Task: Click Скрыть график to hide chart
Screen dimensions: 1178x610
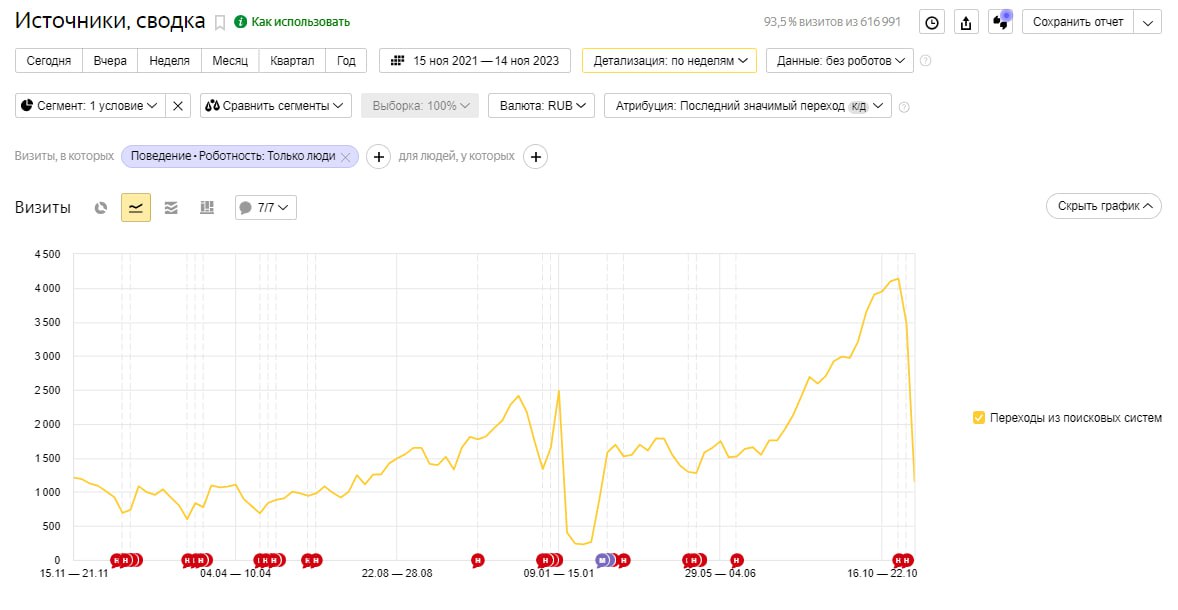Action: (x=1104, y=206)
